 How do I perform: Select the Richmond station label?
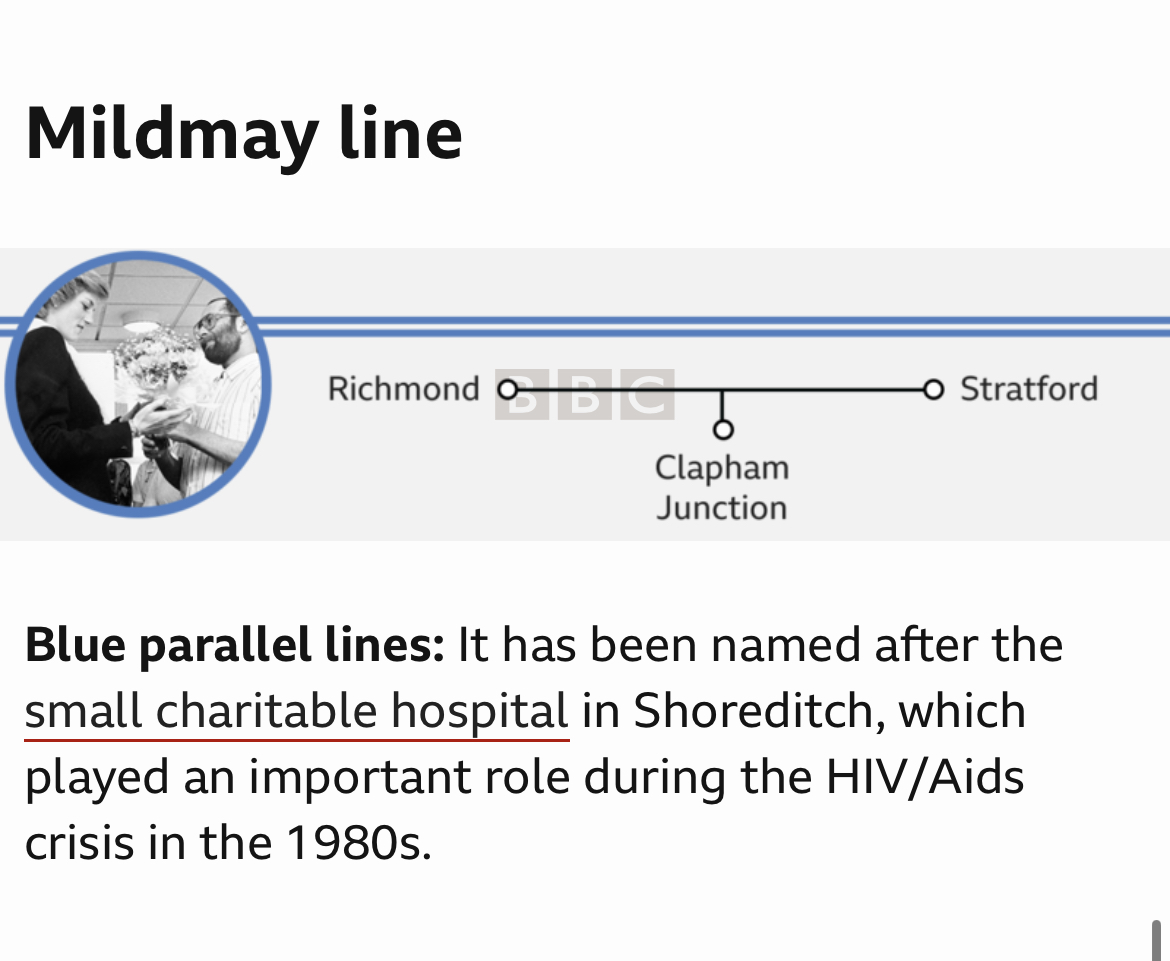pos(403,388)
